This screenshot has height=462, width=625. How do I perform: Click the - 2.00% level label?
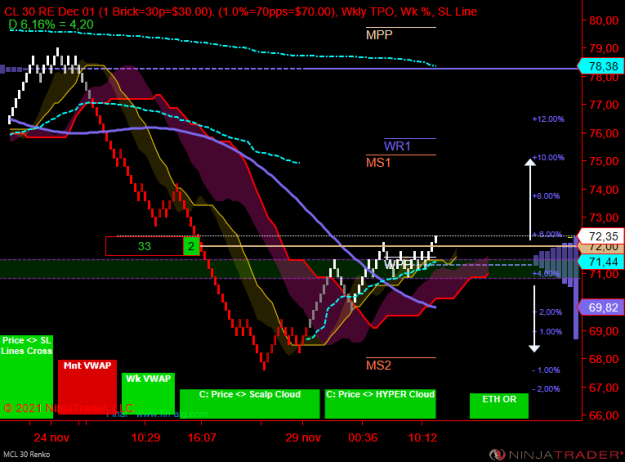(546, 389)
